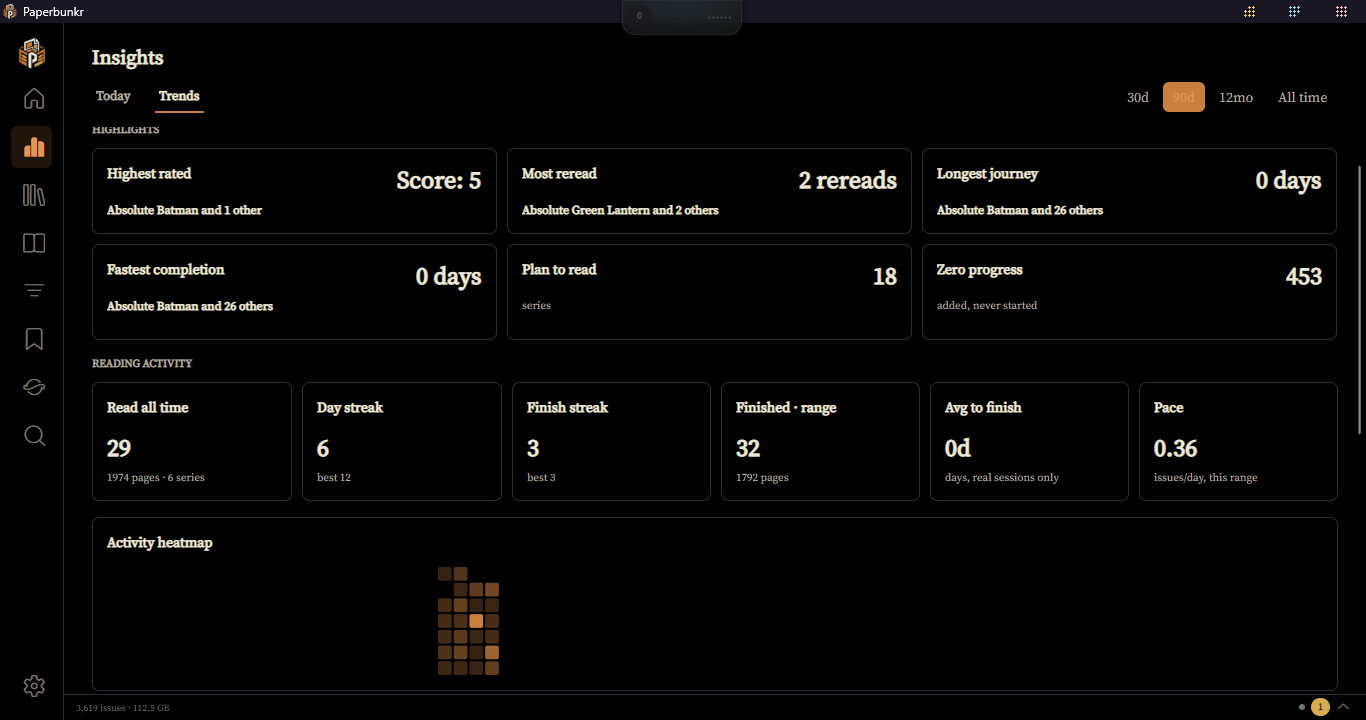Click the brightest orange heatmap cell
Viewport: 1366px width, 720px height.
476,621
